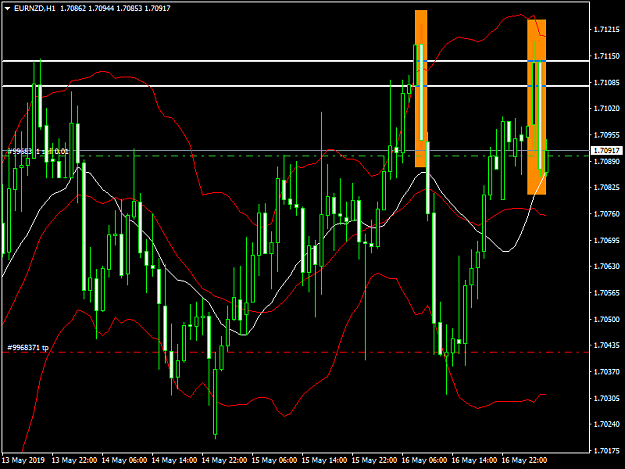625x469 pixels.
Task: Click the 1.70760 price scale label
Action: [607, 214]
